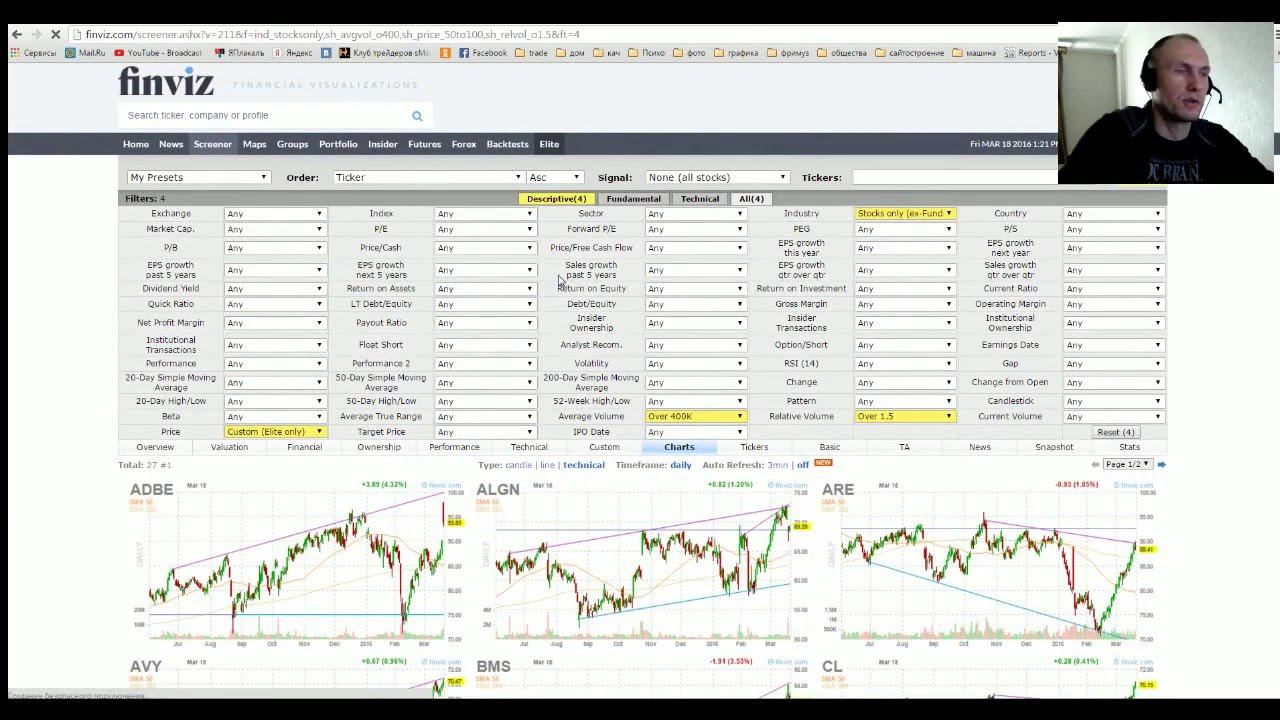Viewport: 1280px width, 720px height.
Task: Open the сайтостроение bookmark folder
Action: pyautogui.click(x=909, y=53)
